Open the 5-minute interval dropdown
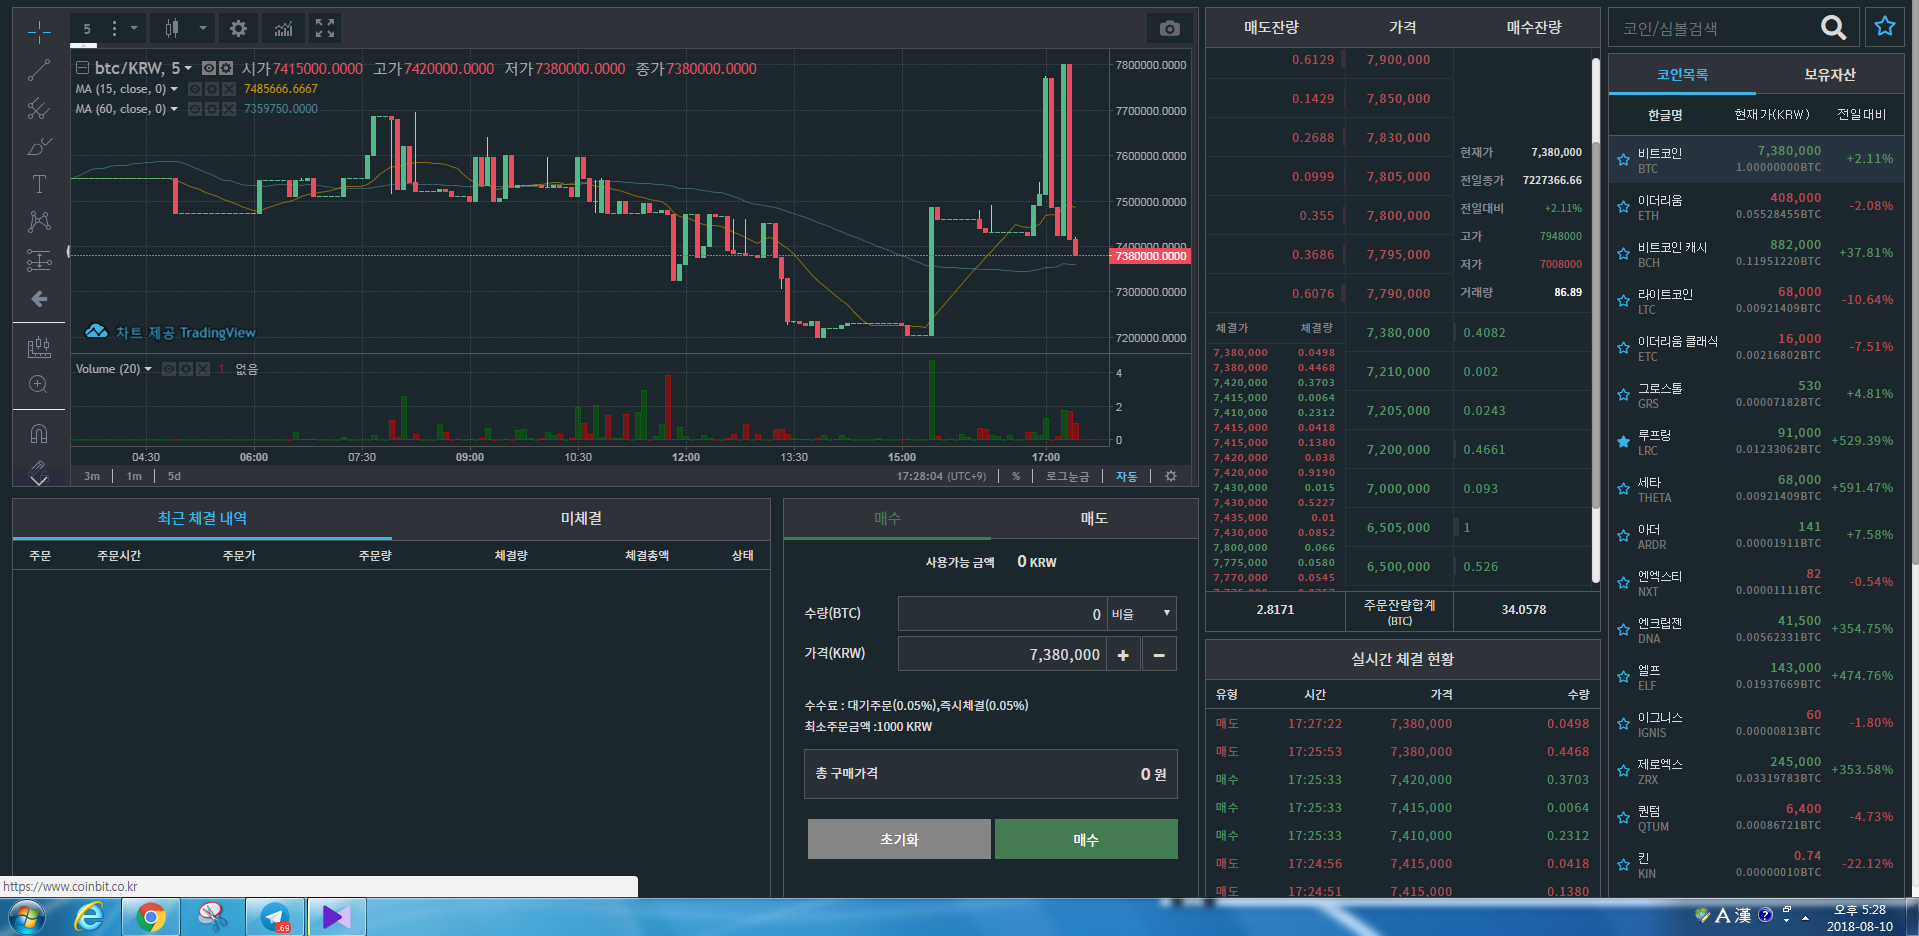 [133, 28]
